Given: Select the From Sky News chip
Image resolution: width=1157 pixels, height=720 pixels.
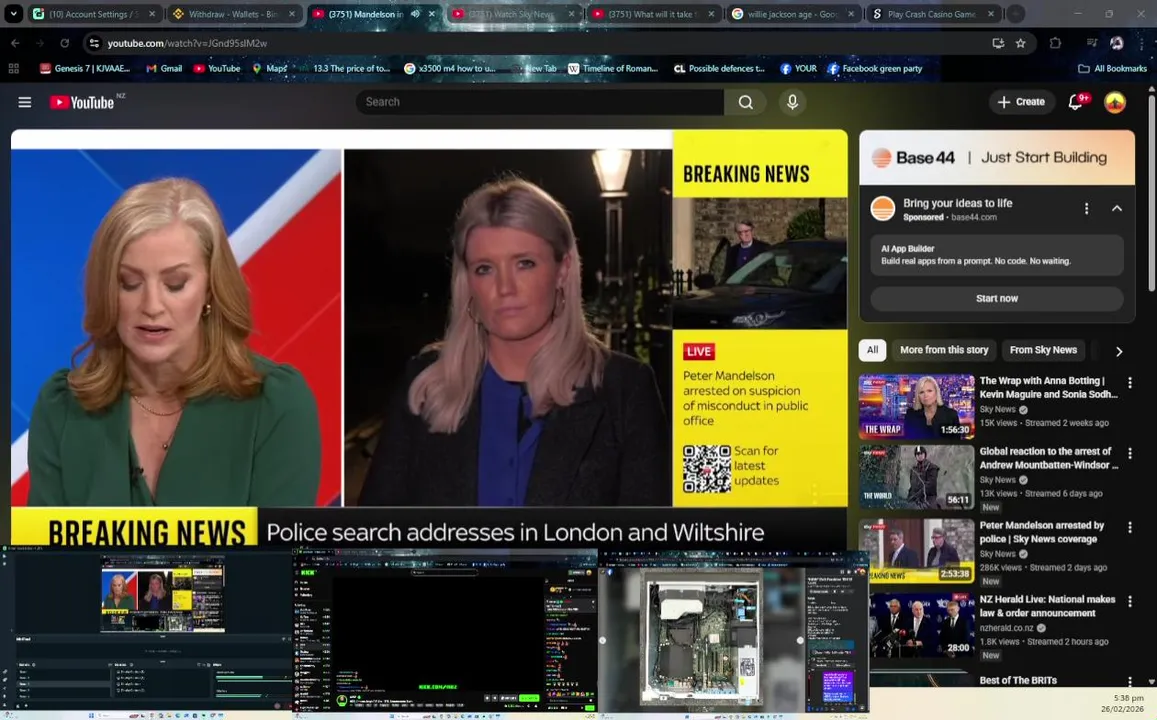Looking at the screenshot, I should [x=1043, y=350].
